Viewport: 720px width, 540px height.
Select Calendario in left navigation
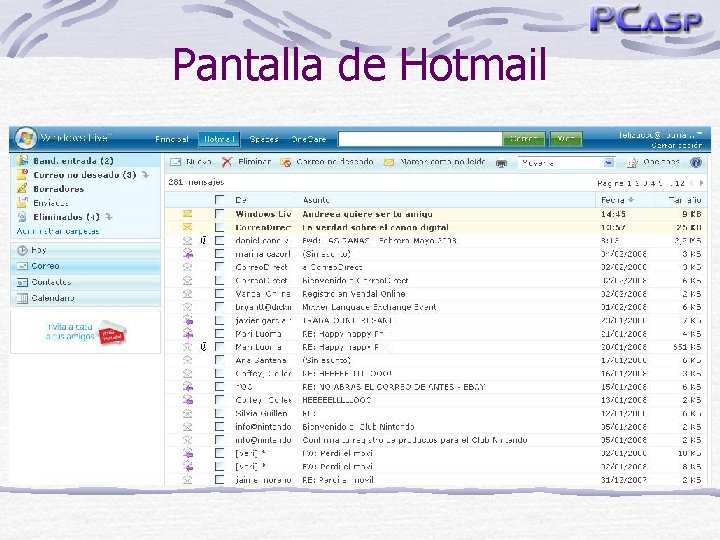[85, 298]
